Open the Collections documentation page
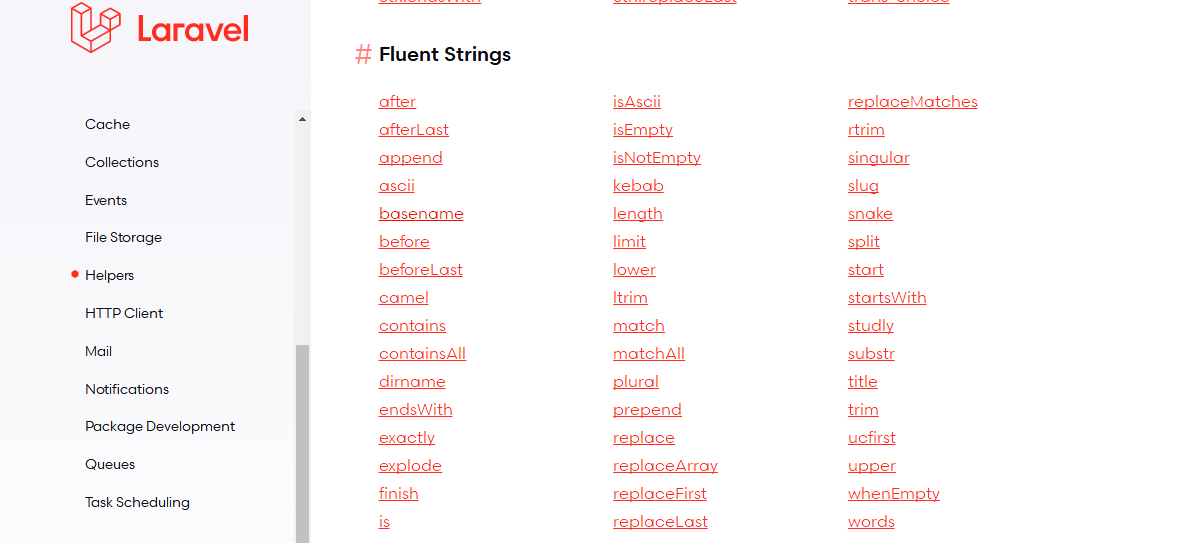Viewport: 1178px width, 543px height. 122,162
